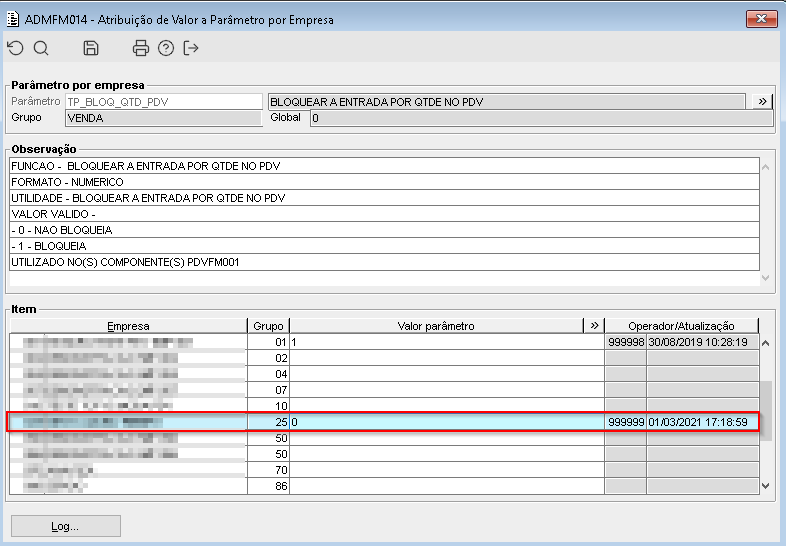786x546 pixels.
Task: Select the line FUNCAO - BLOQUEAR A ENTRADA POR QTDE NO PDV
Action: [384, 166]
